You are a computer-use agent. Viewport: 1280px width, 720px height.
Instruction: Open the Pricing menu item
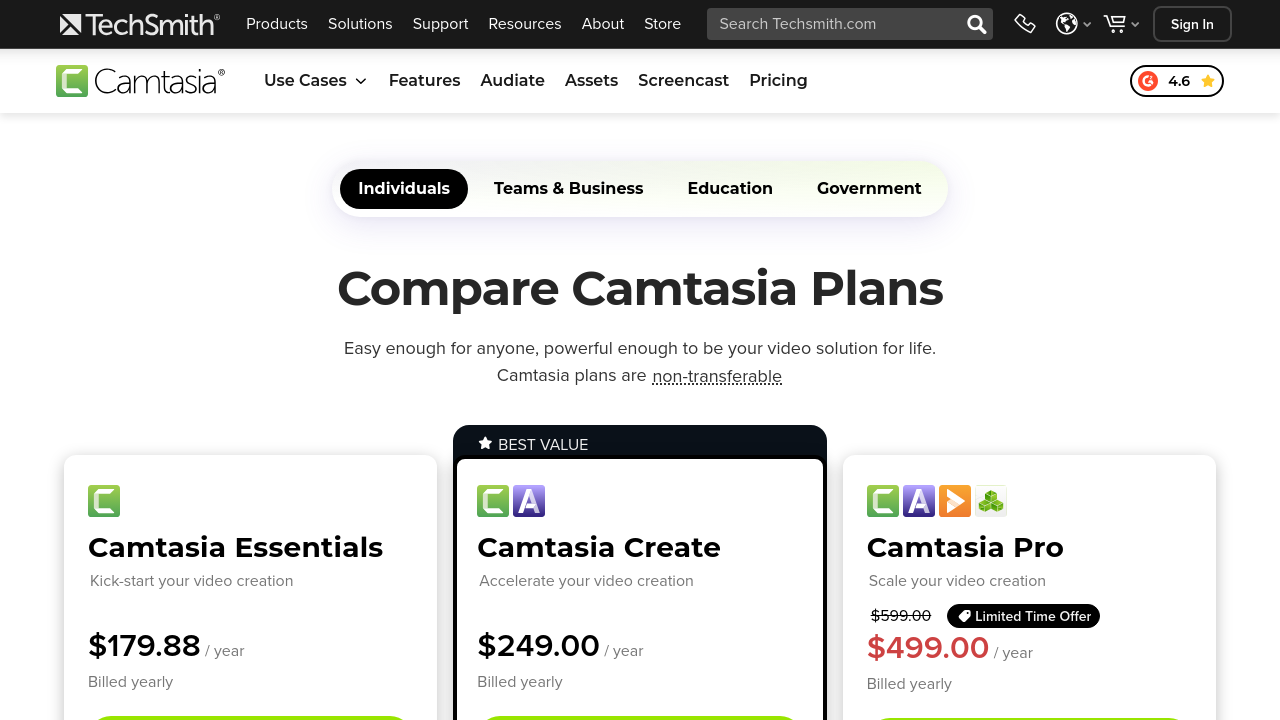tap(778, 81)
